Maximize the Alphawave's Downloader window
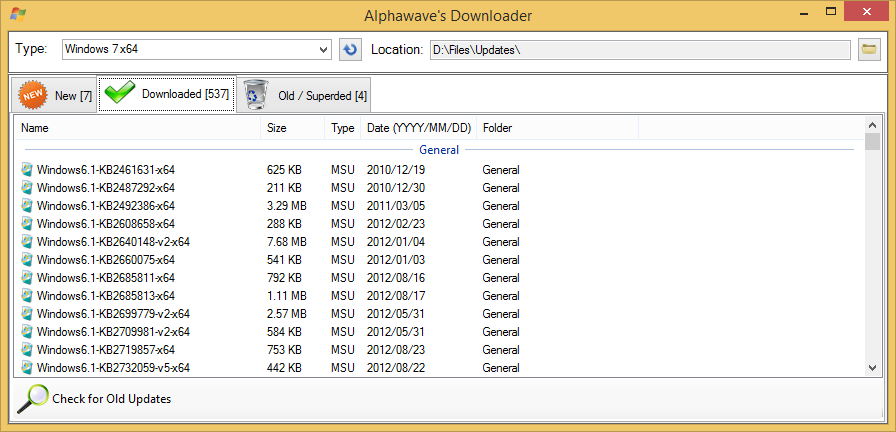 tap(830, 11)
